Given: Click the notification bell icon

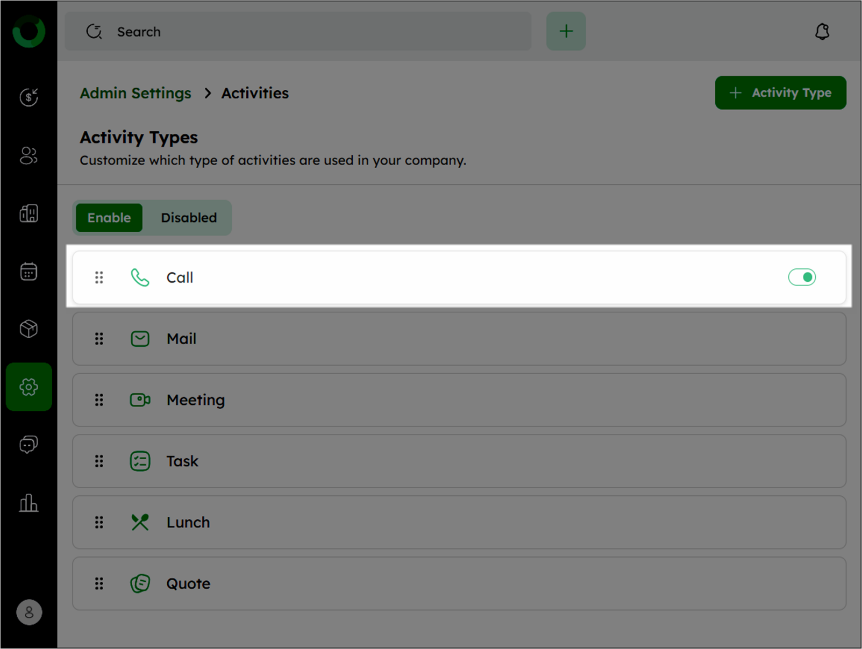Looking at the screenshot, I should click(x=822, y=31).
